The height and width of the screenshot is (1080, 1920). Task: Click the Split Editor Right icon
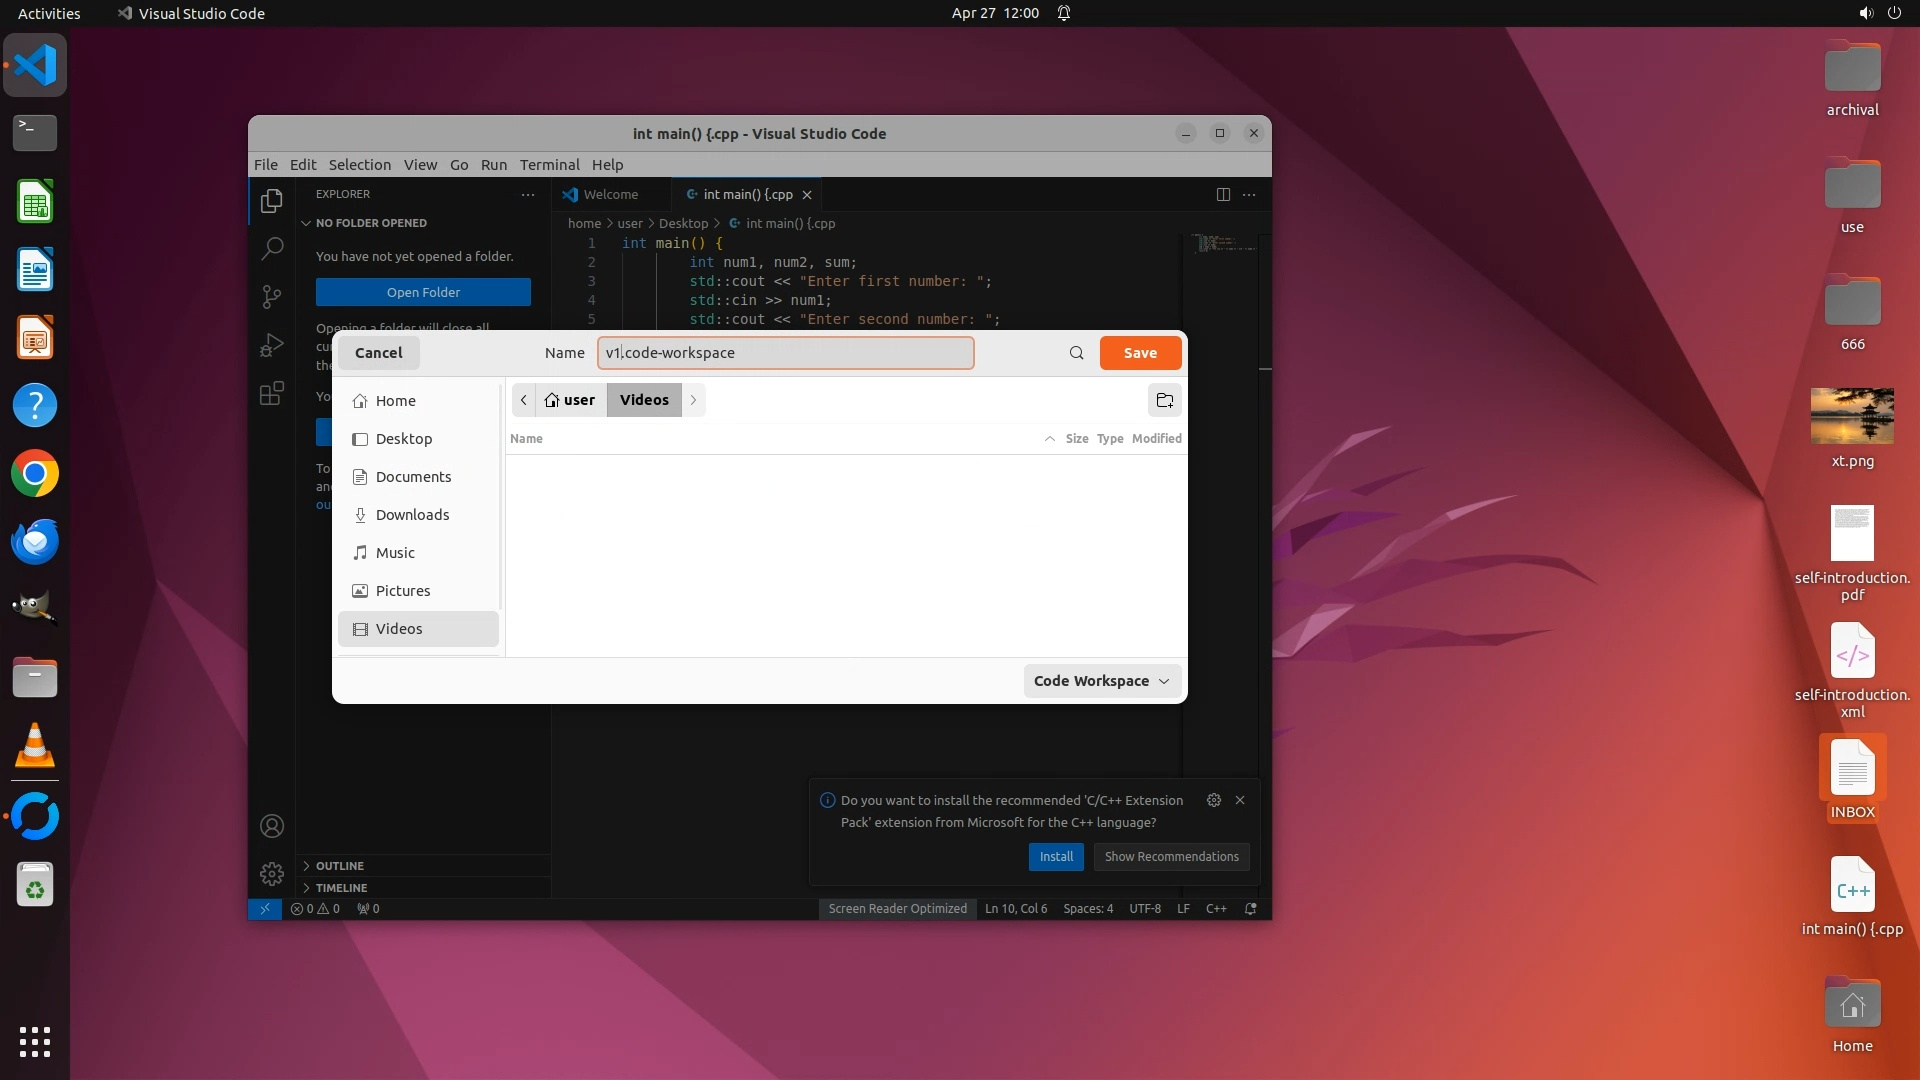tap(1222, 195)
